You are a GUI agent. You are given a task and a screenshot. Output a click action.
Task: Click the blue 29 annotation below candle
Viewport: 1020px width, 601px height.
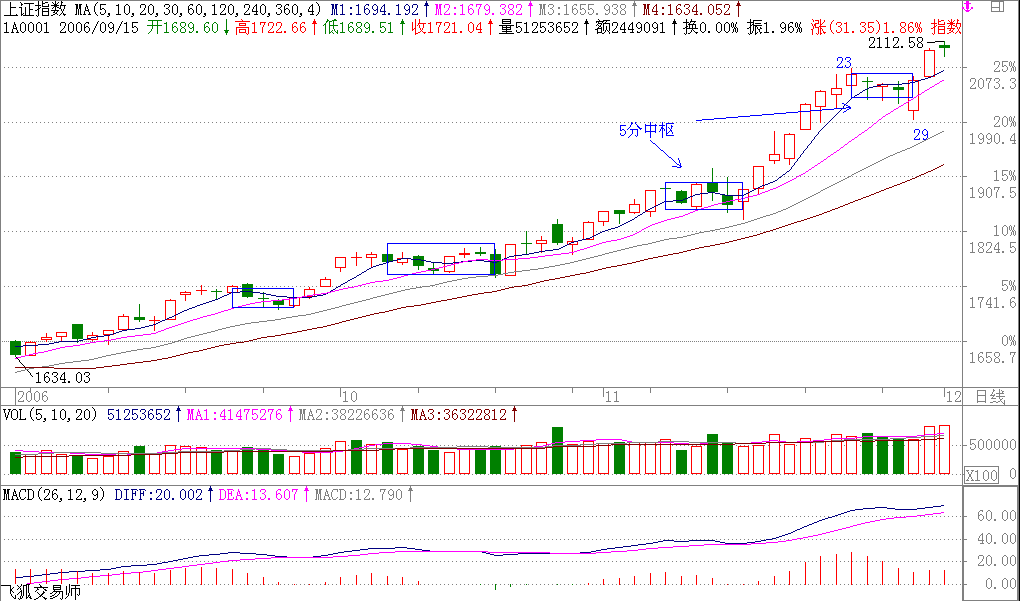point(921,135)
